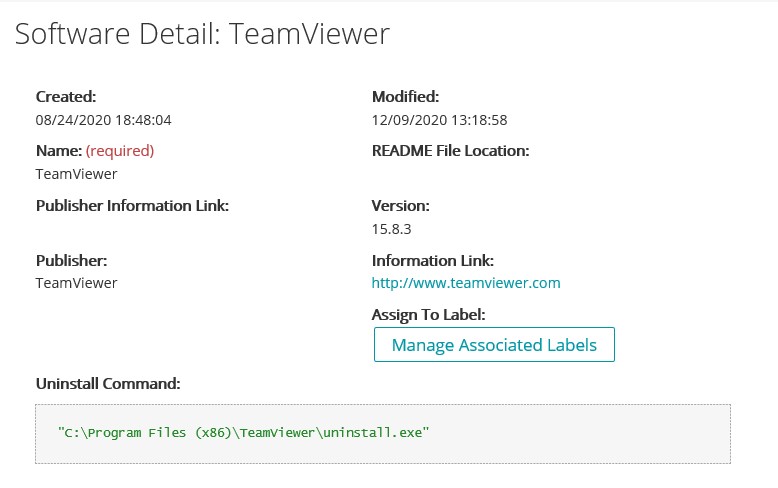
Task: Click the Manage Associated Labels button
Action: click(x=494, y=344)
